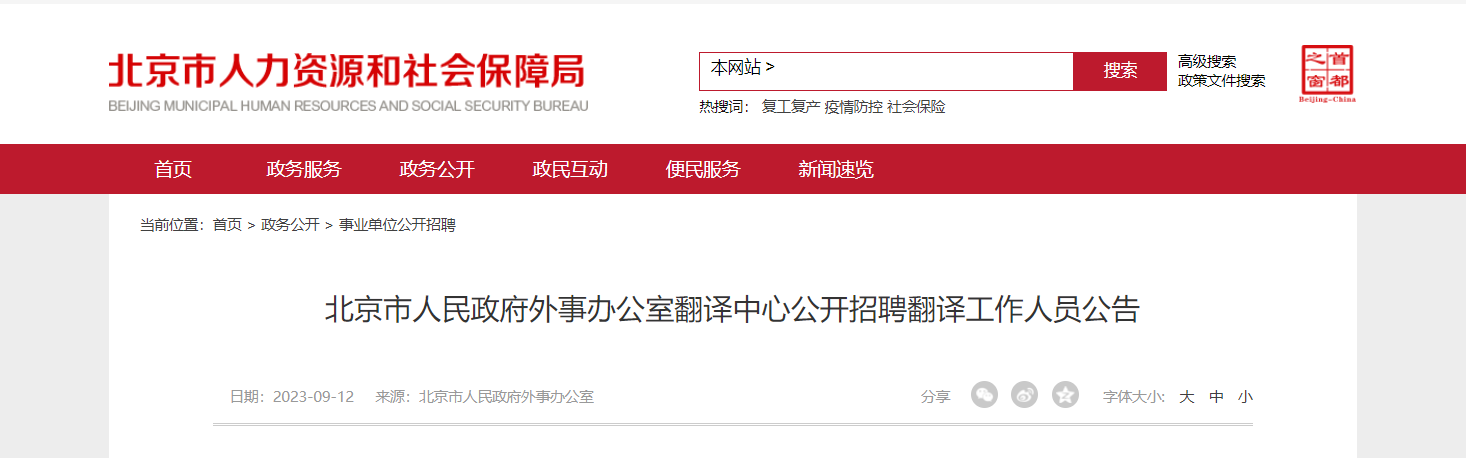The height and width of the screenshot is (458, 1466).
Task: Set font size to 小
Action: (x=1245, y=397)
